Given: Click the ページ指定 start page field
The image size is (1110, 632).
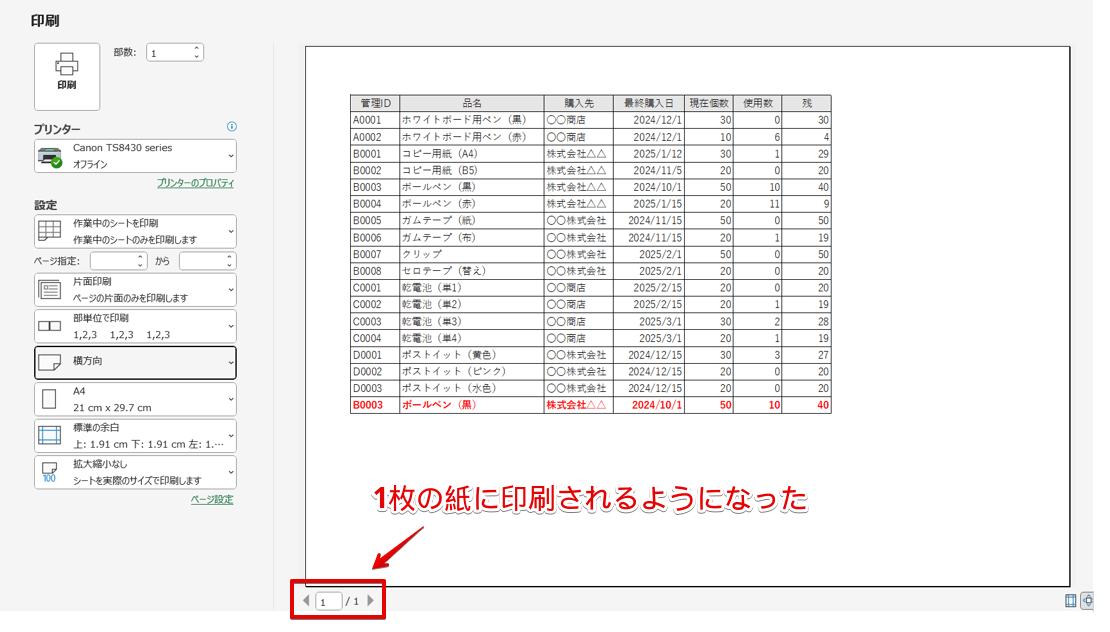Looking at the screenshot, I should pyautogui.click(x=117, y=259).
